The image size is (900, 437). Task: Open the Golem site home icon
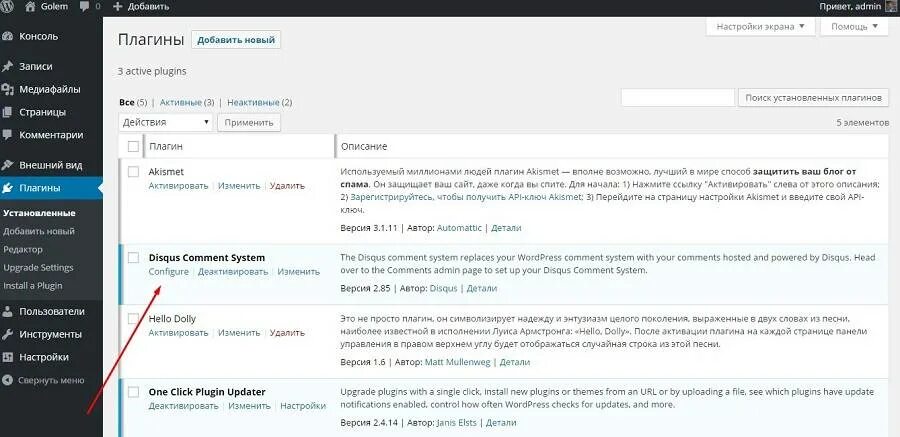[31, 6]
